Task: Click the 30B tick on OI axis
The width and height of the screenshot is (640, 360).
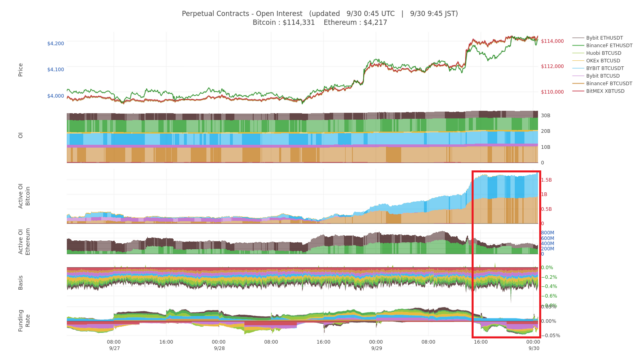Action: click(545, 116)
